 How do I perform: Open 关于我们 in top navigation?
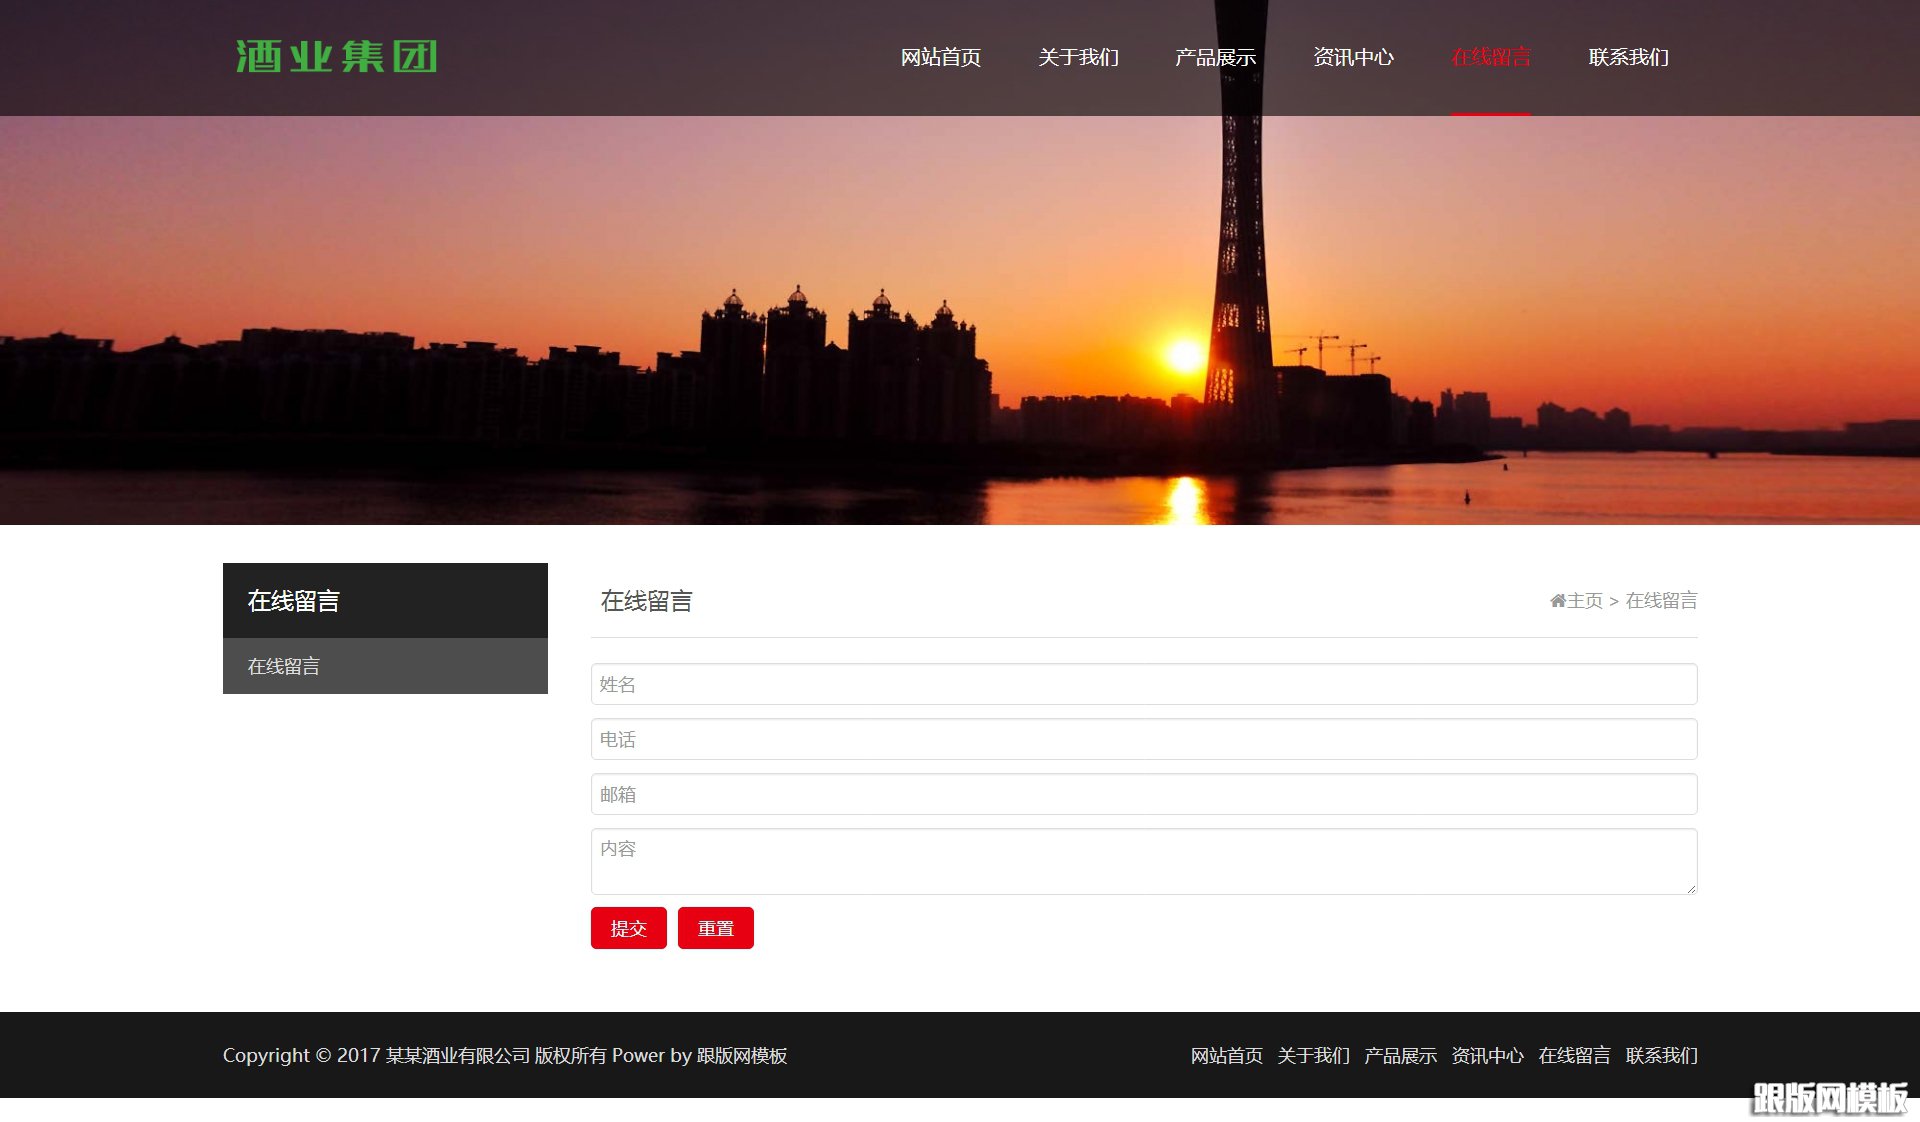coord(1078,57)
